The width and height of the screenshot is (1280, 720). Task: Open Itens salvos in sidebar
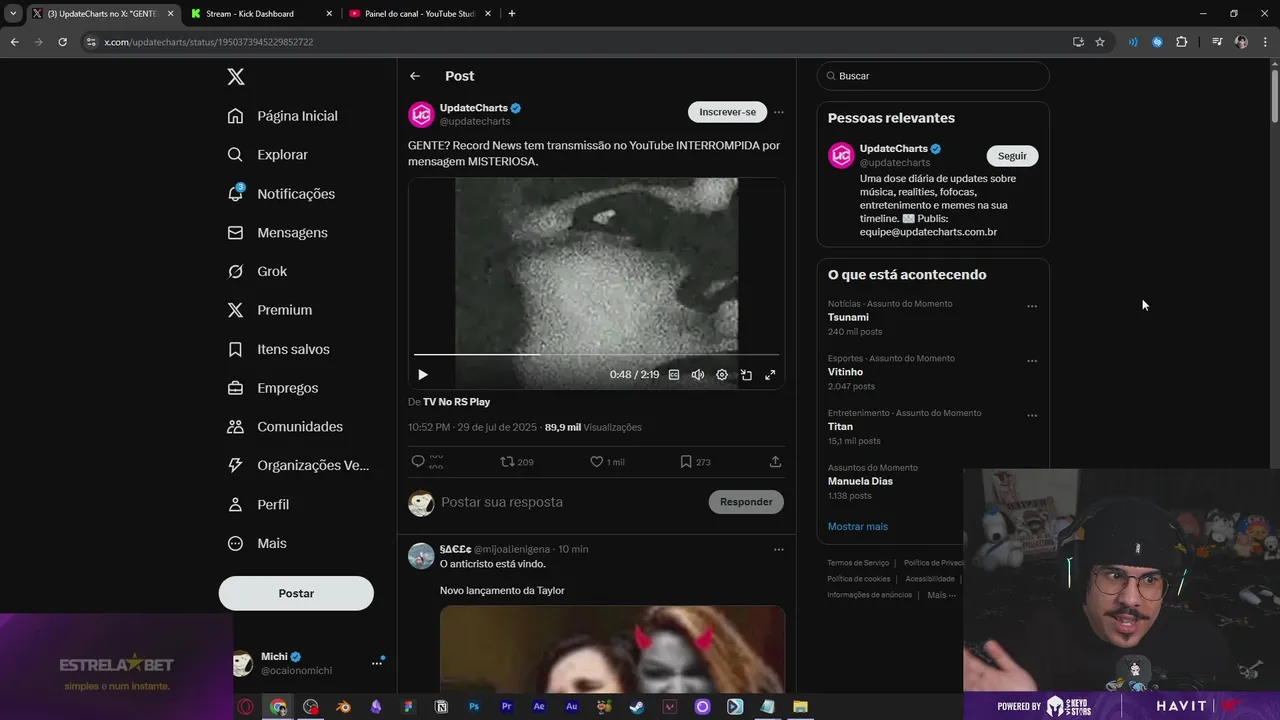tap(279, 349)
